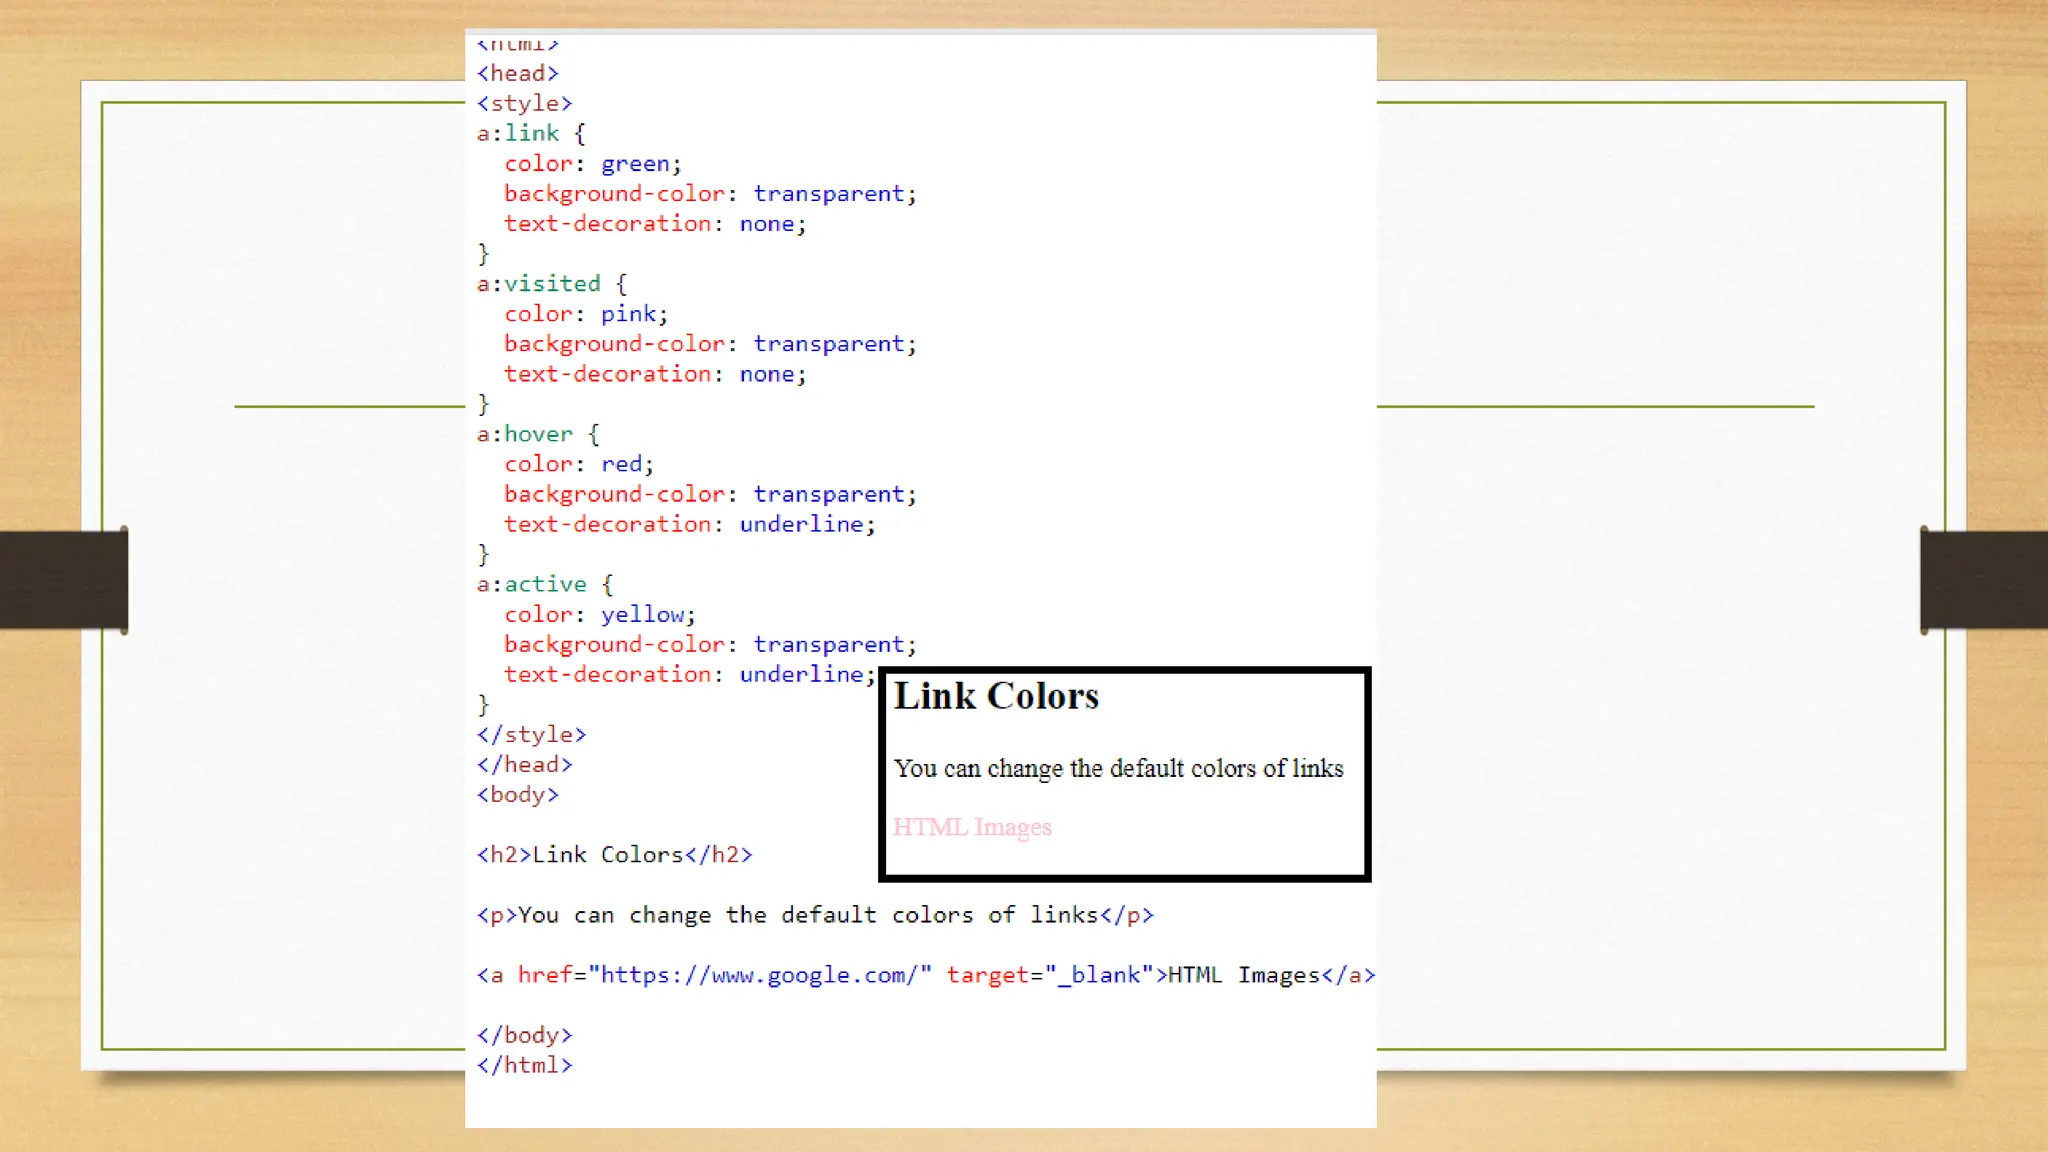Image resolution: width=2048 pixels, height=1152 pixels.
Task: Click 'text-decoration: underline' under a:hover
Action: (689, 524)
